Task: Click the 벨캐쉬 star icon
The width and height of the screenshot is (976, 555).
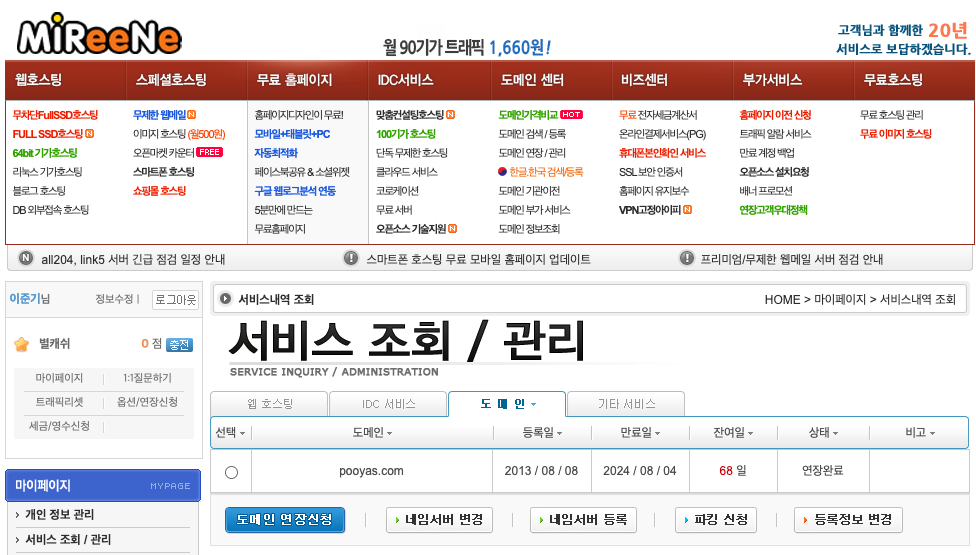Action: (x=22, y=344)
